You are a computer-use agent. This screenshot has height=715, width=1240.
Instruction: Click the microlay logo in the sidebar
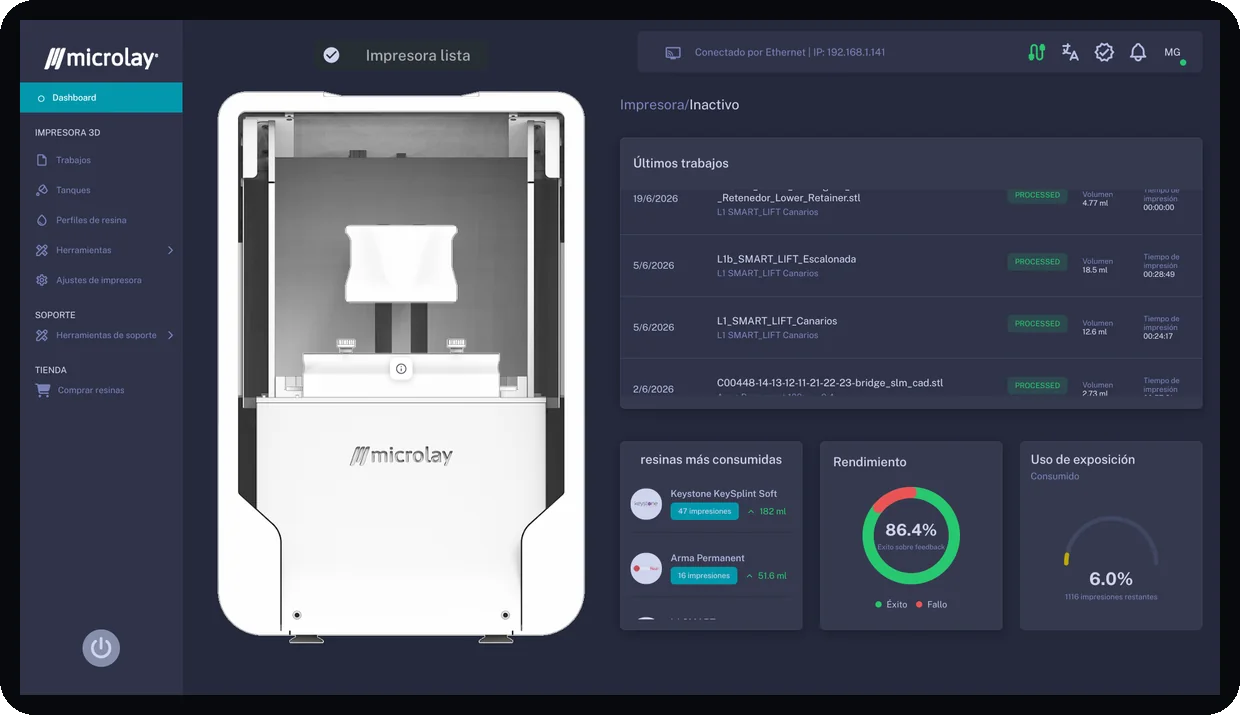point(101,58)
